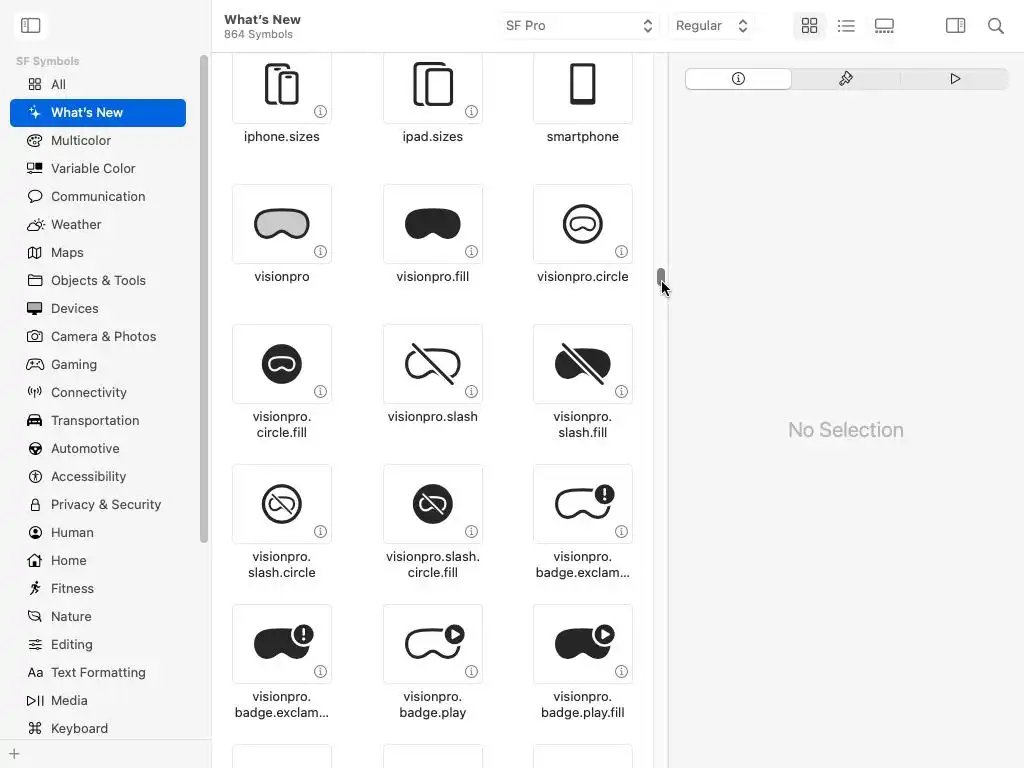Select the visionpro.slash.fill symbol
This screenshot has width=1024, height=768.
click(x=583, y=364)
